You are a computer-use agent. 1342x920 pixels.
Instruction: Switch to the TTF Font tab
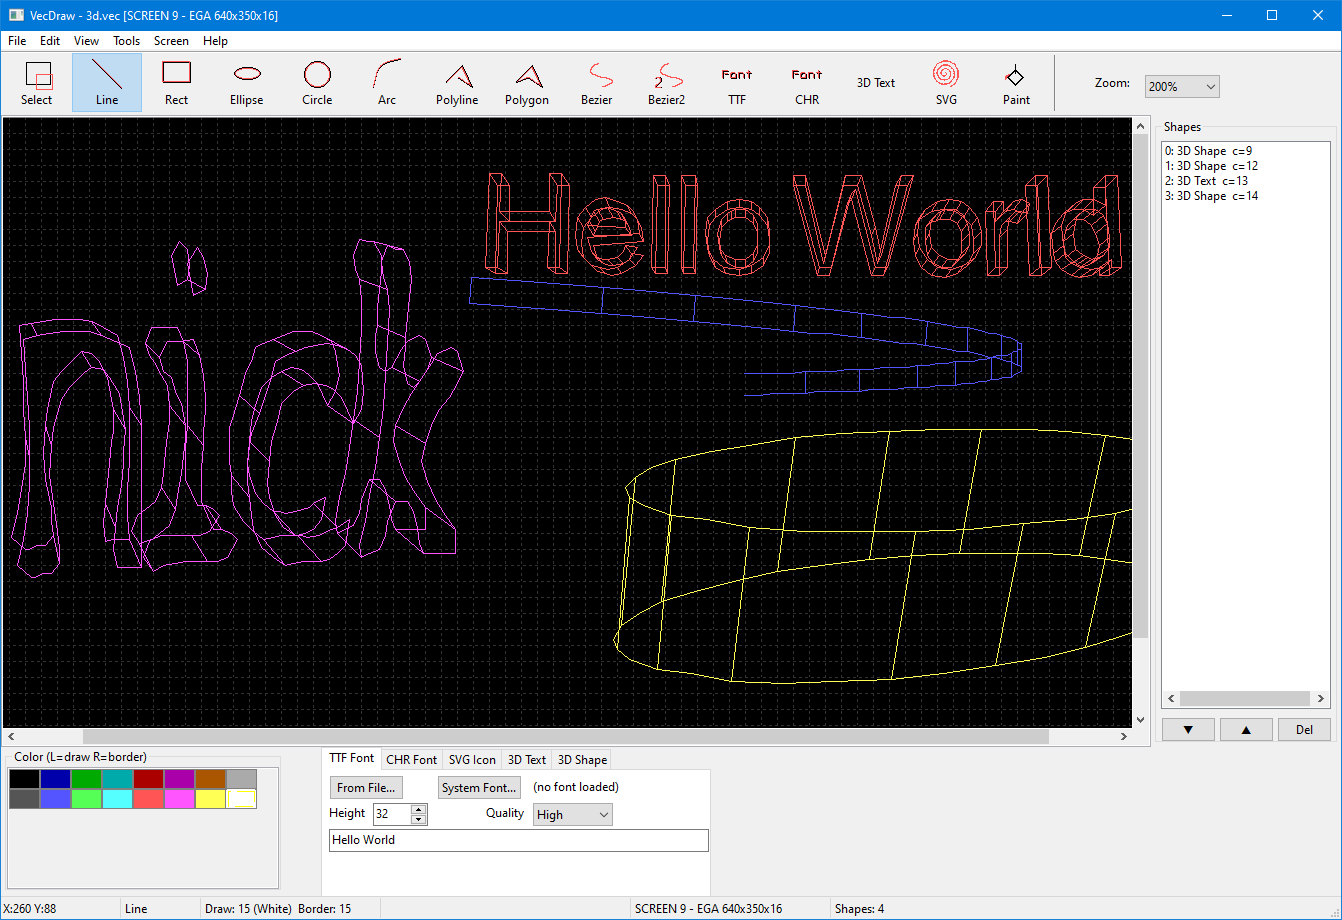tap(352, 758)
